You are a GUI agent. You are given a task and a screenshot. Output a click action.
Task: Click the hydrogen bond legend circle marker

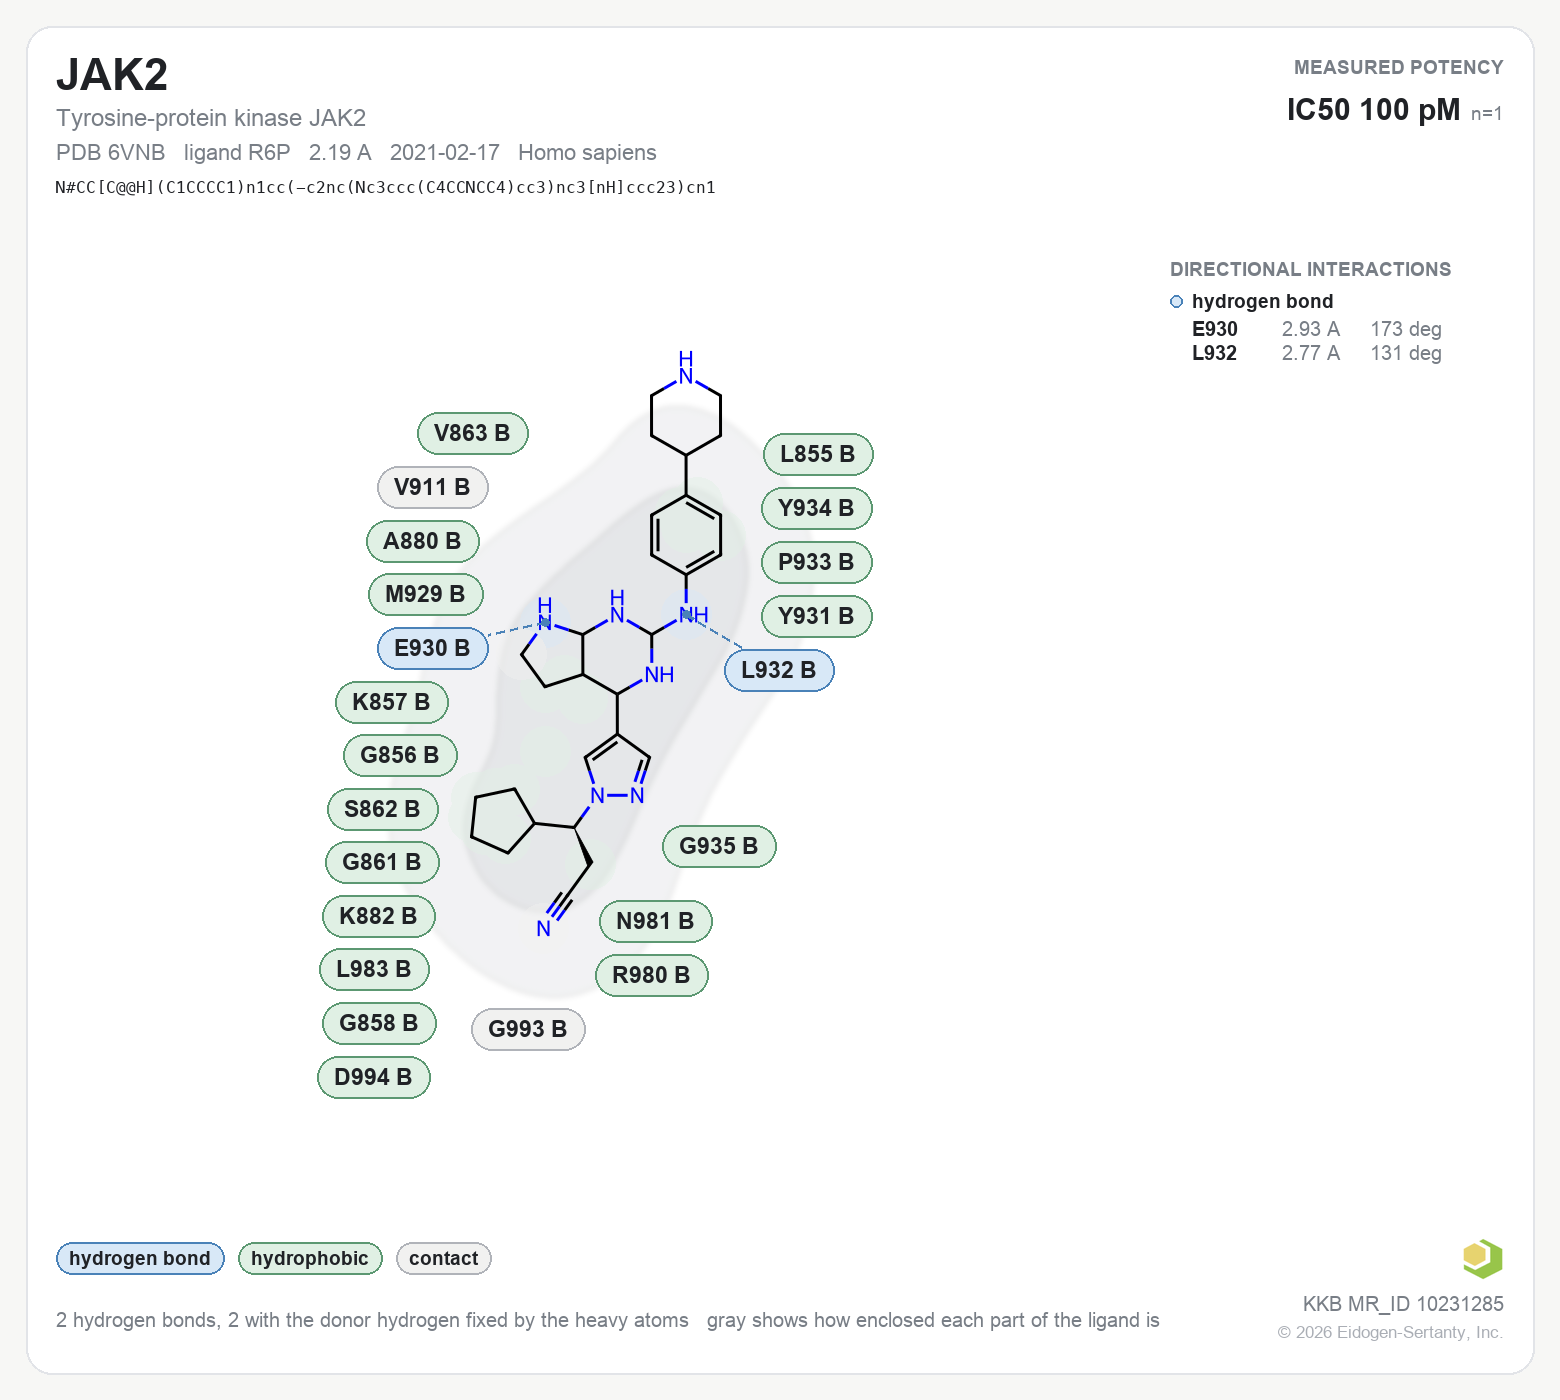(x=1176, y=302)
